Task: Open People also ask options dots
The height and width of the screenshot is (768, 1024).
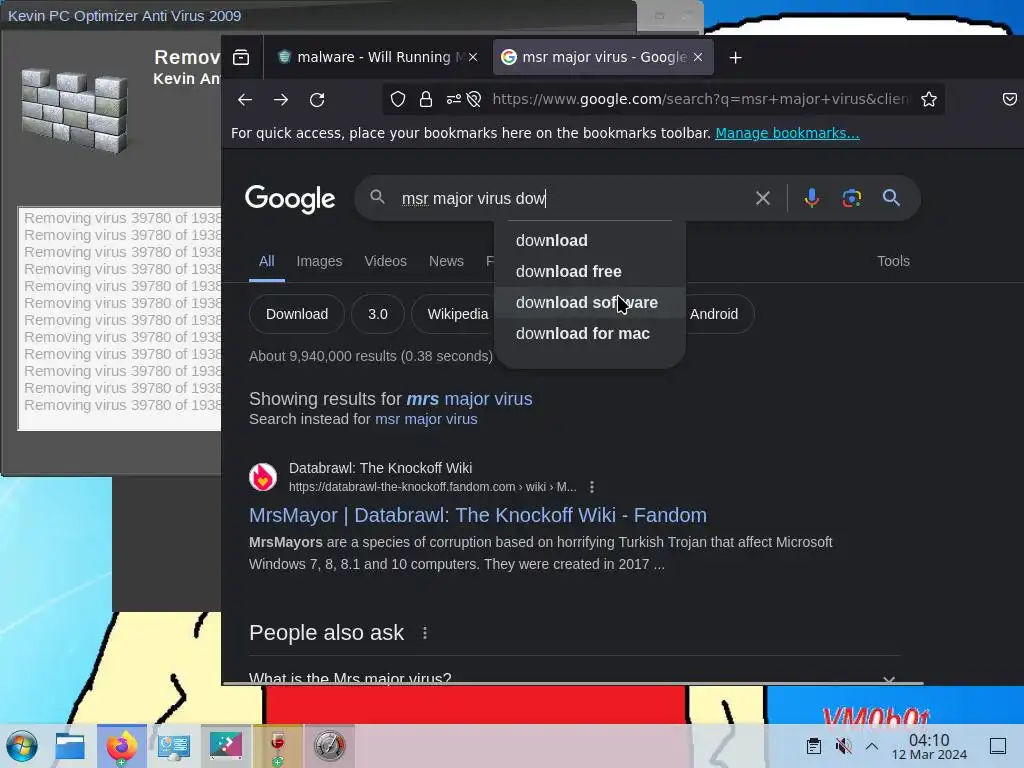Action: [425, 633]
